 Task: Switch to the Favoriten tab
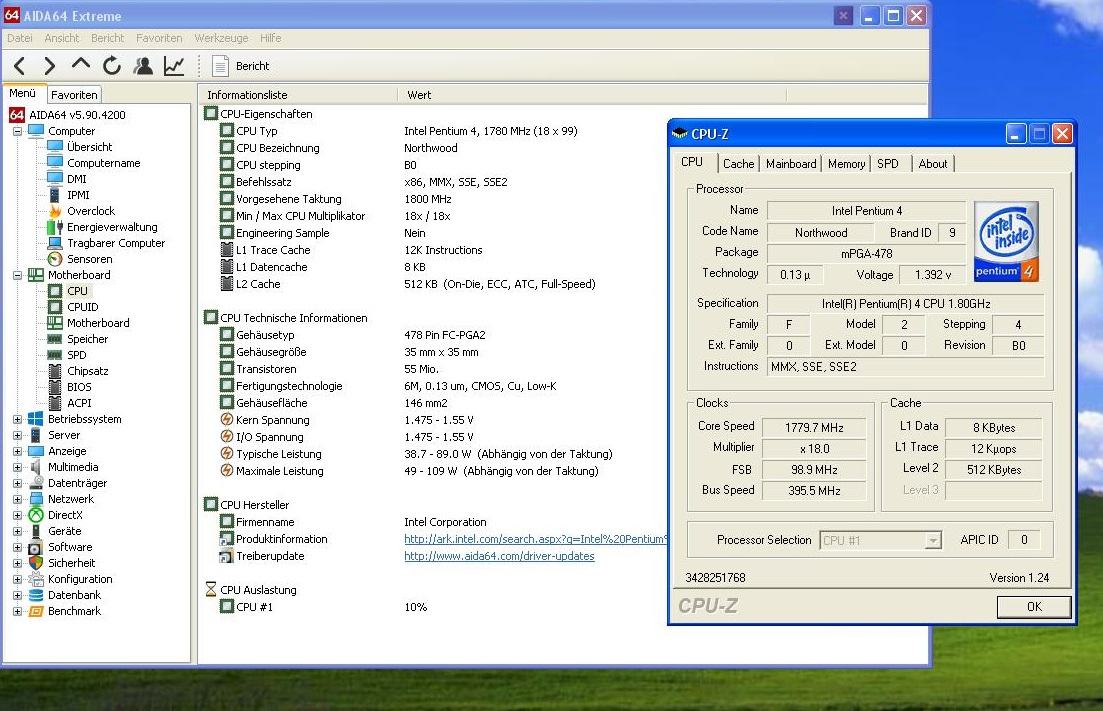pos(75,95)
